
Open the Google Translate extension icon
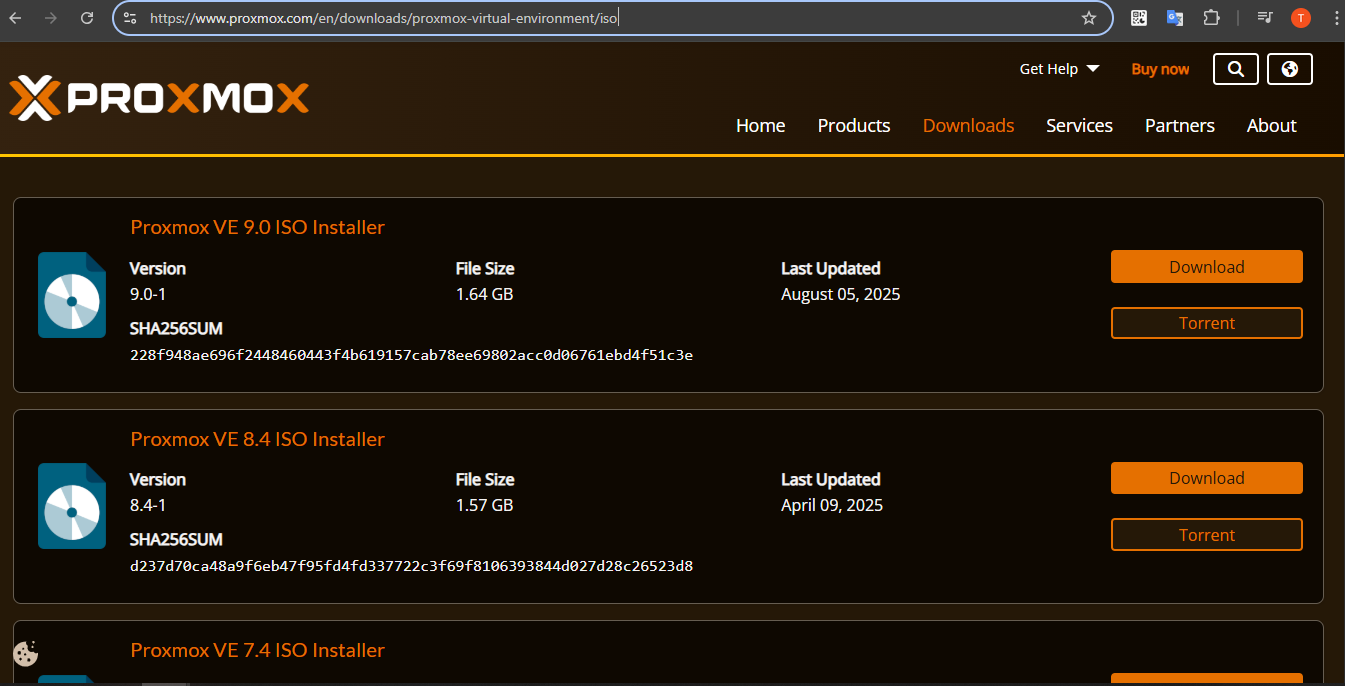point(1175,17)
